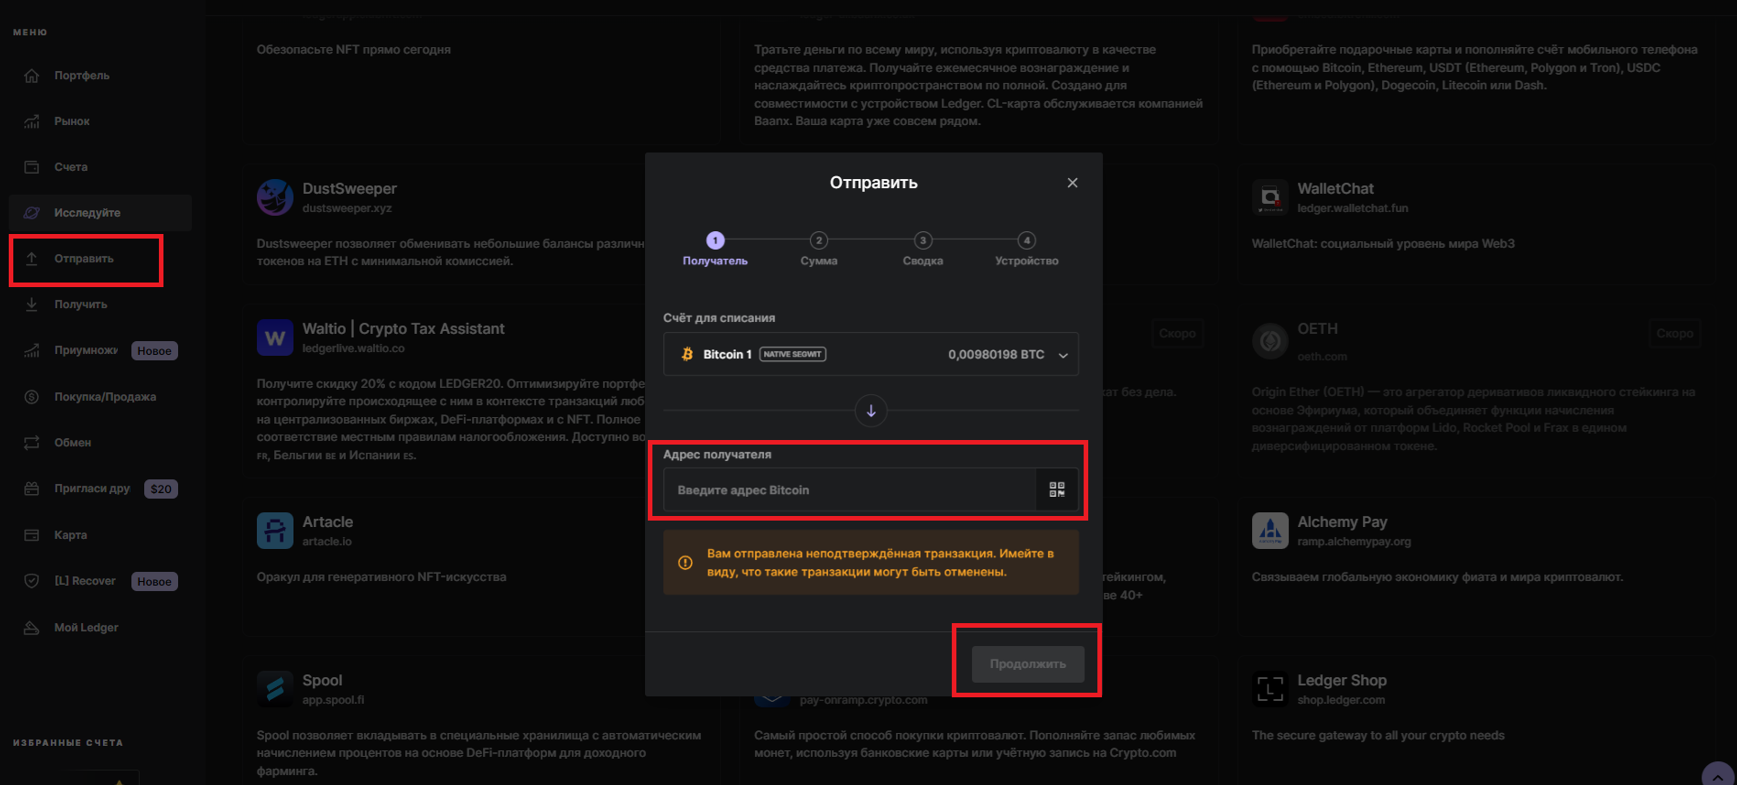Click the ИЗБРАННЫЕ СЧЕТА heading
Screen dimensions: 1737x785
pyautogui.click(x=68, y=743)
